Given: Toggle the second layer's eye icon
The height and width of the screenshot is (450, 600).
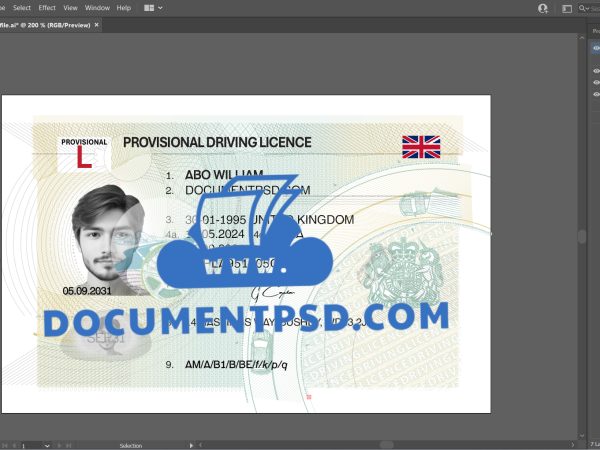Looking at the screenshot, I should (x=596, y=71).
